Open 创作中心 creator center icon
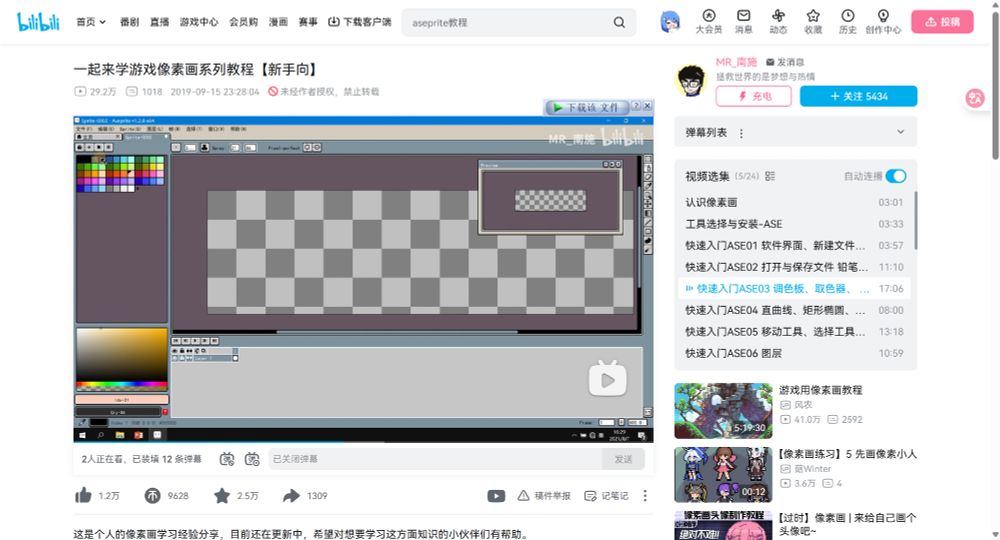 click(x=883, y=22)
